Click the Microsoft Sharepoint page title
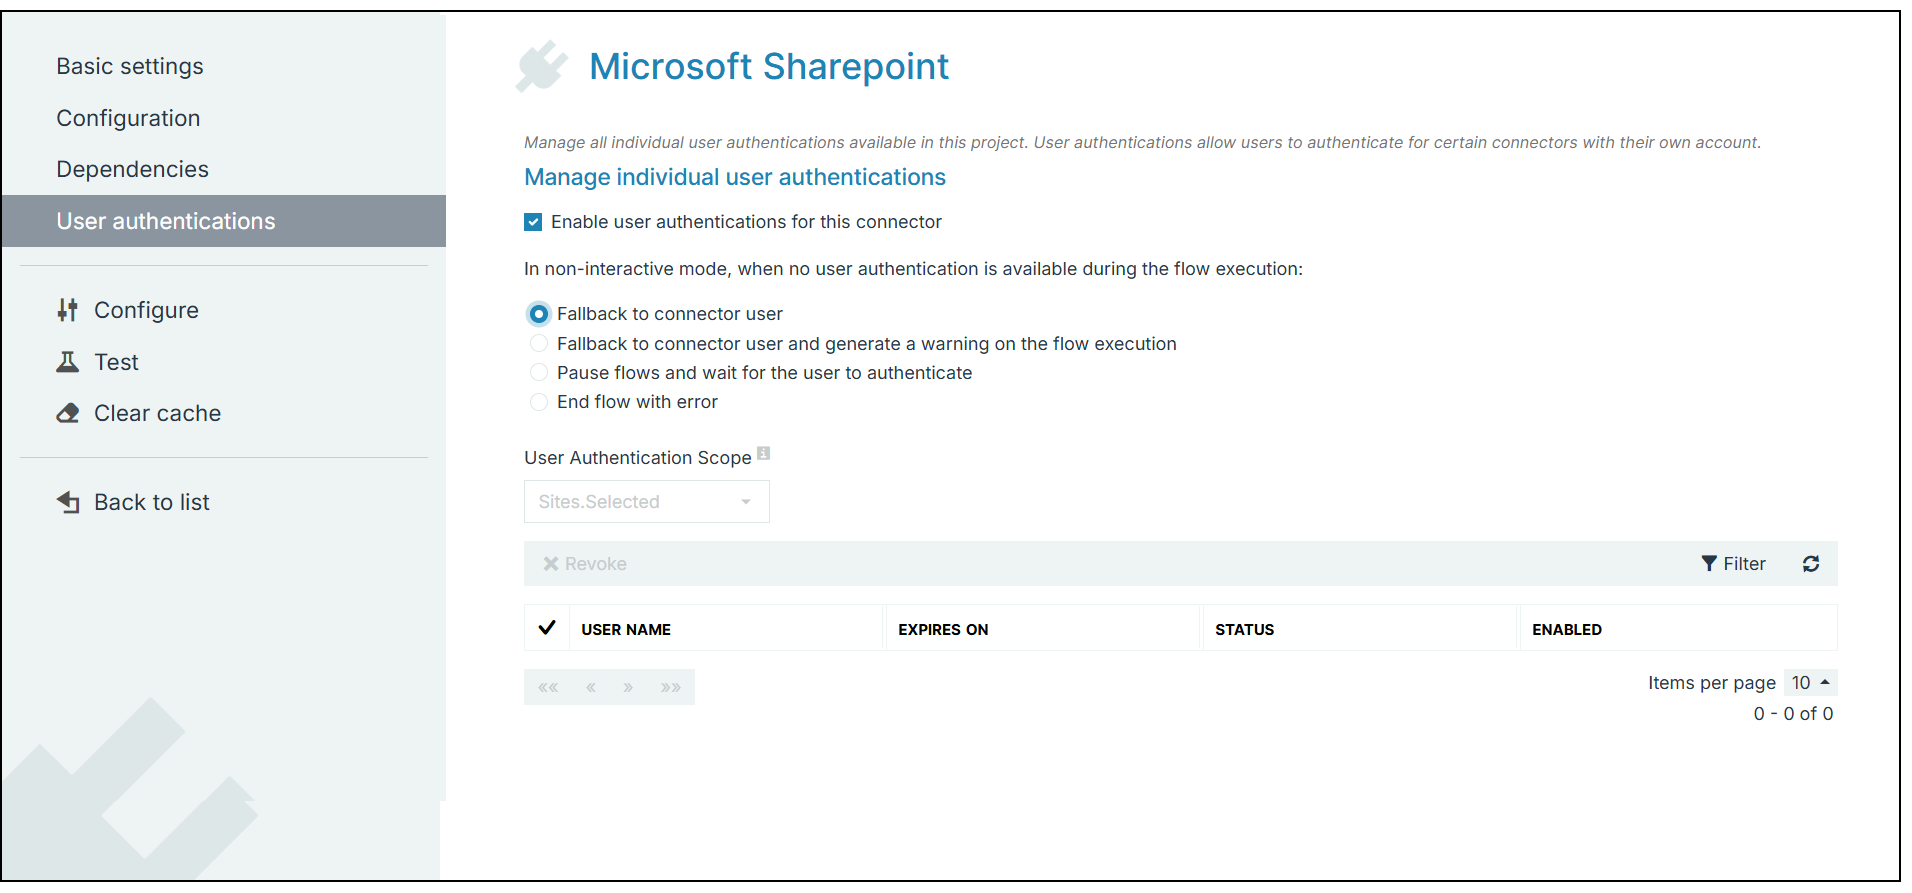Viewport: 1912px width, 893px height. coord(768,66)
